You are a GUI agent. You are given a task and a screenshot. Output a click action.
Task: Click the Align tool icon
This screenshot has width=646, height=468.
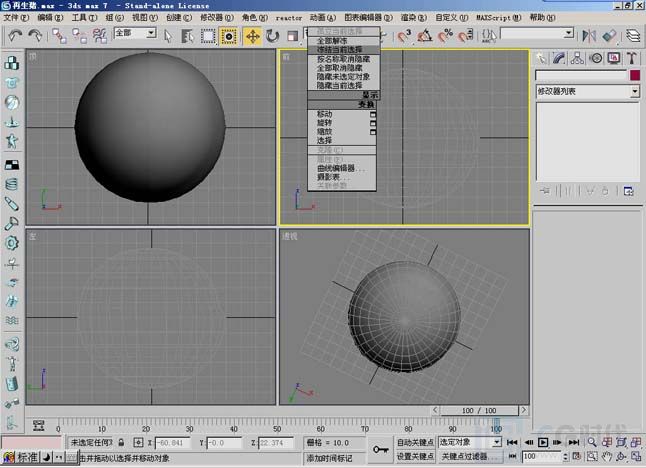609,36
